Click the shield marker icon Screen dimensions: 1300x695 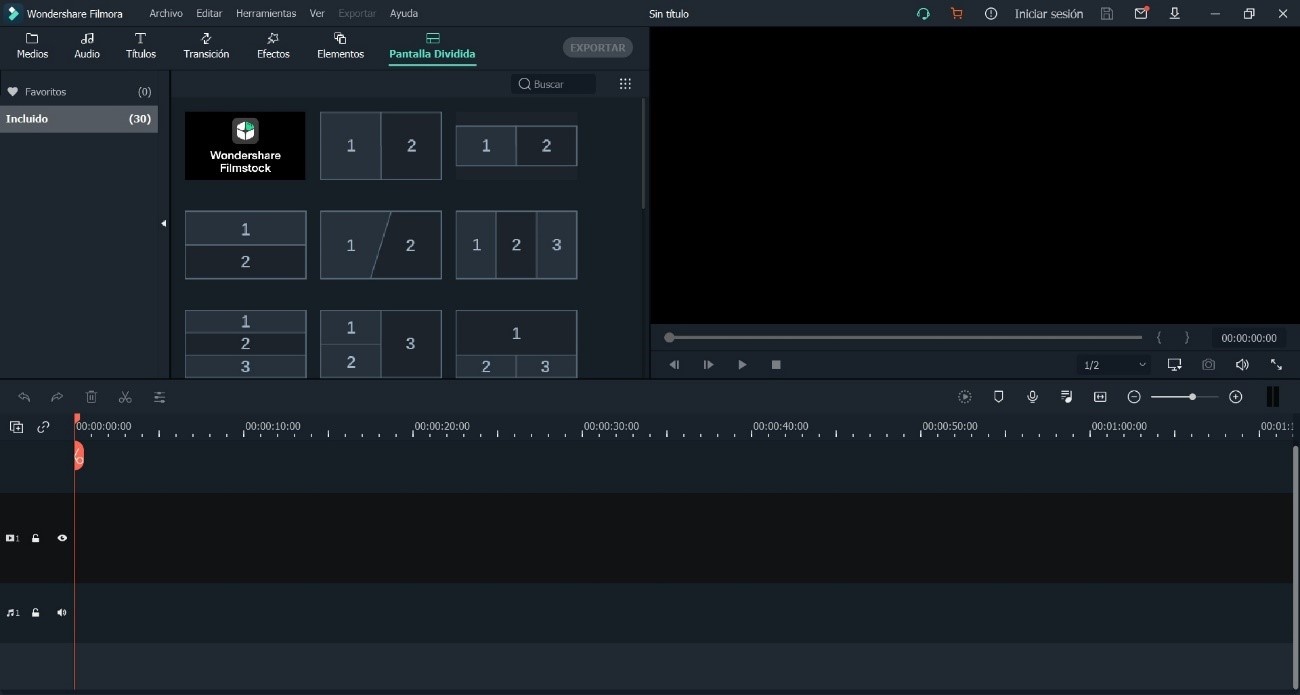click(x=998, y=397)
